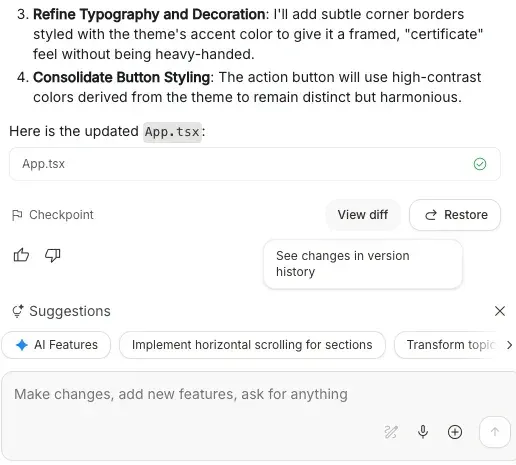Click the Suggestions lightbulb icon
Viewport: 516px width, 465px height.
pyautogui.click(x=18, y=311)
